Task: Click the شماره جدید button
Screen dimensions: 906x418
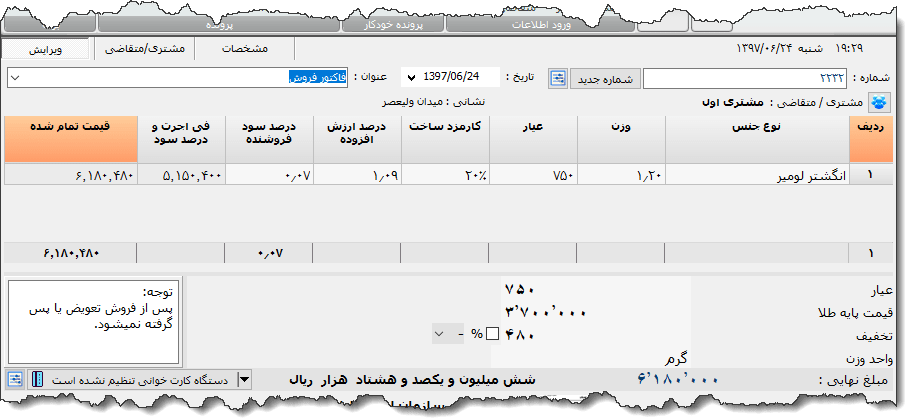Action: pyautogui.click(x=605, y=78)
